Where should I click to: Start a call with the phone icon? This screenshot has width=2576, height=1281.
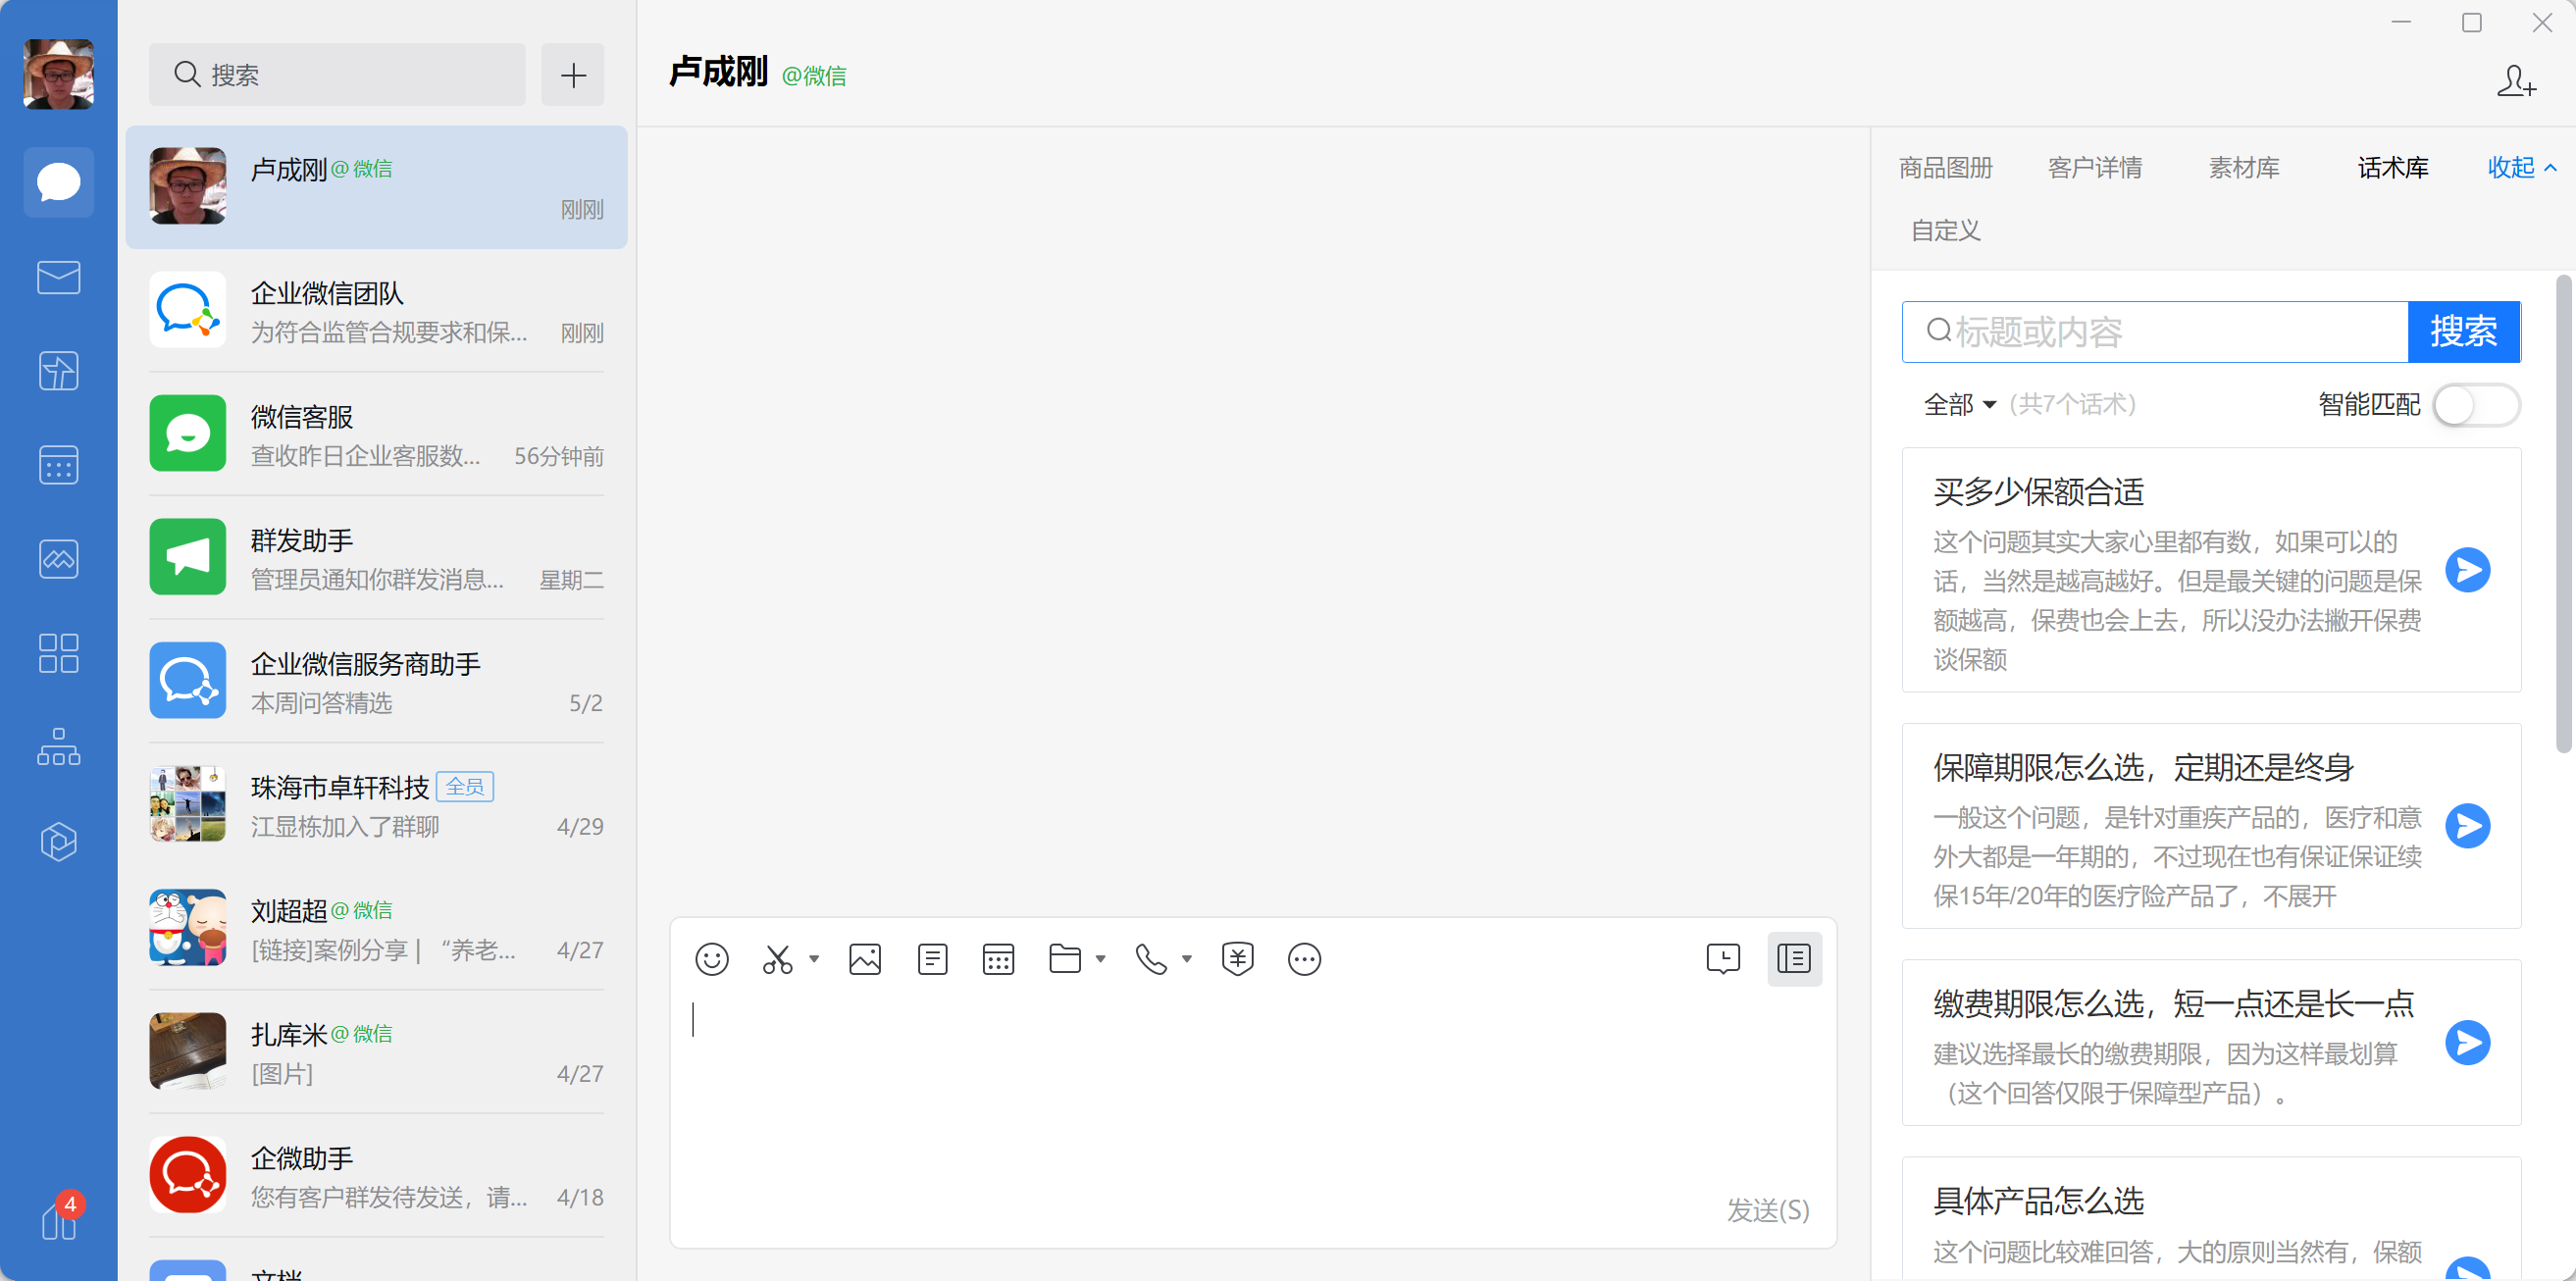coord(1151,959)
